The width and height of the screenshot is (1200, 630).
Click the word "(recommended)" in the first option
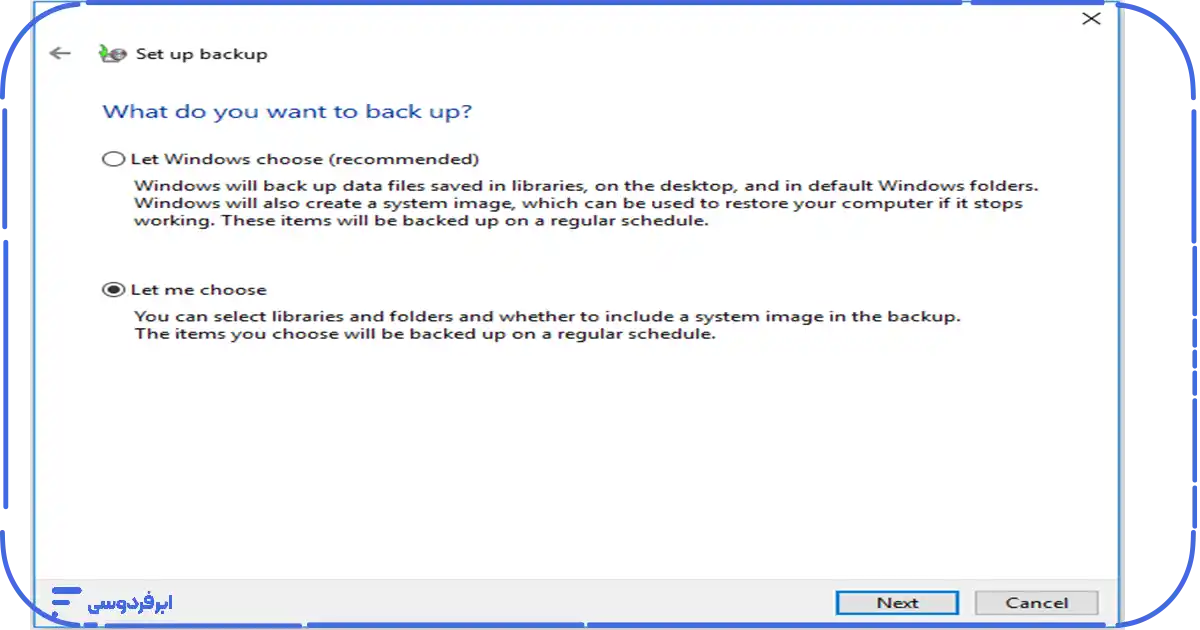point(422,159)
